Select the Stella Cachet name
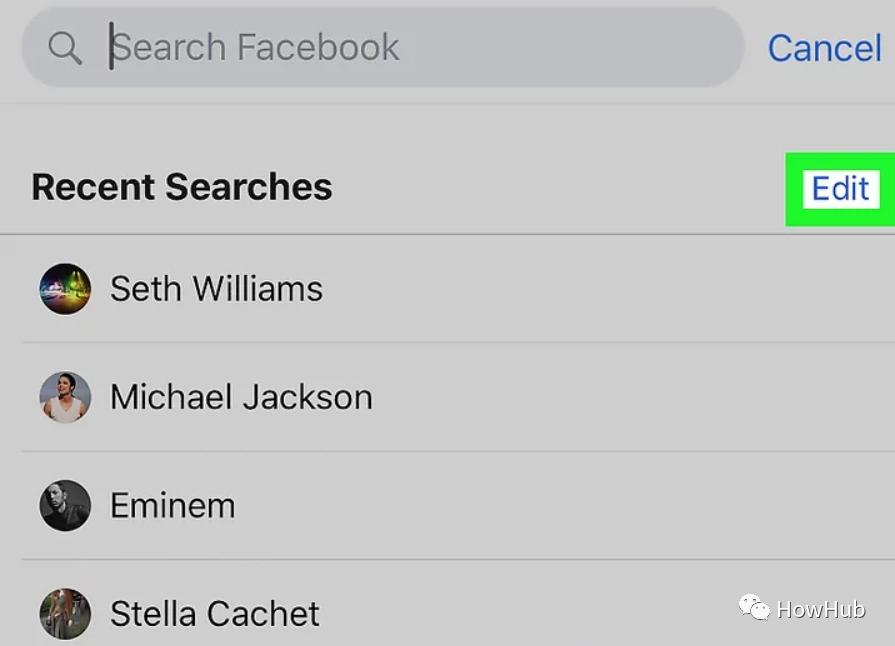895x646 pixels. (x=214, y=613)
